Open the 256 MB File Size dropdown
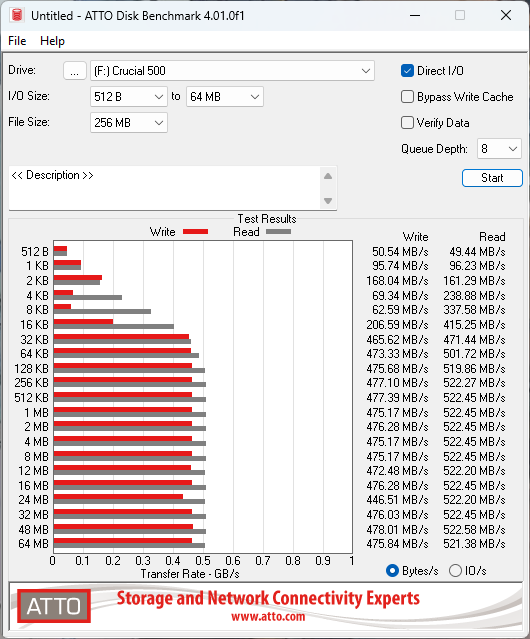Image resolution: width=530 pixels, height=639 pixels. click(x=129, y=123)
